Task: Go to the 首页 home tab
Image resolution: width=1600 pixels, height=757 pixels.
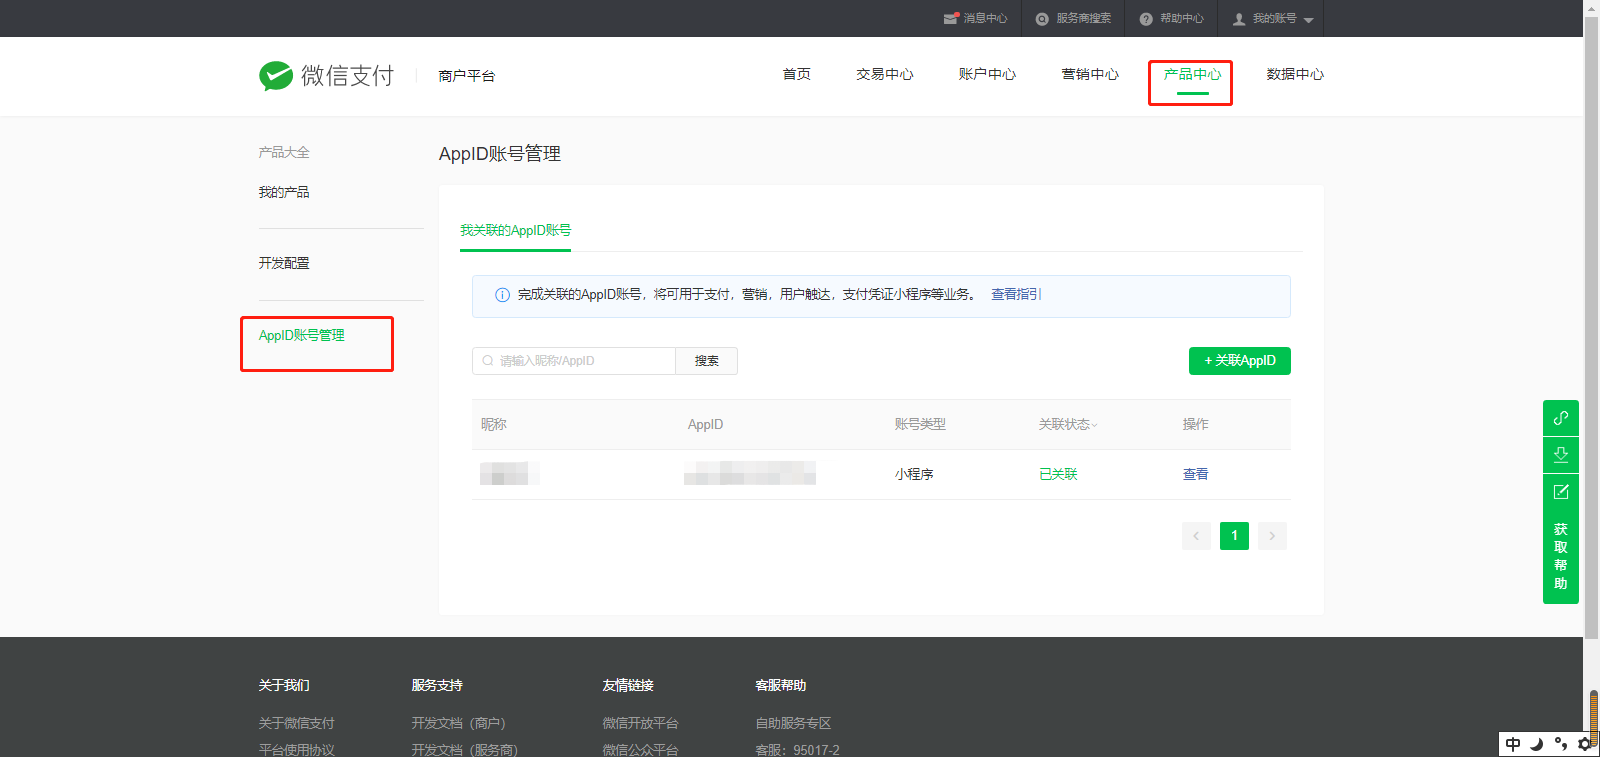Action: 797,74
